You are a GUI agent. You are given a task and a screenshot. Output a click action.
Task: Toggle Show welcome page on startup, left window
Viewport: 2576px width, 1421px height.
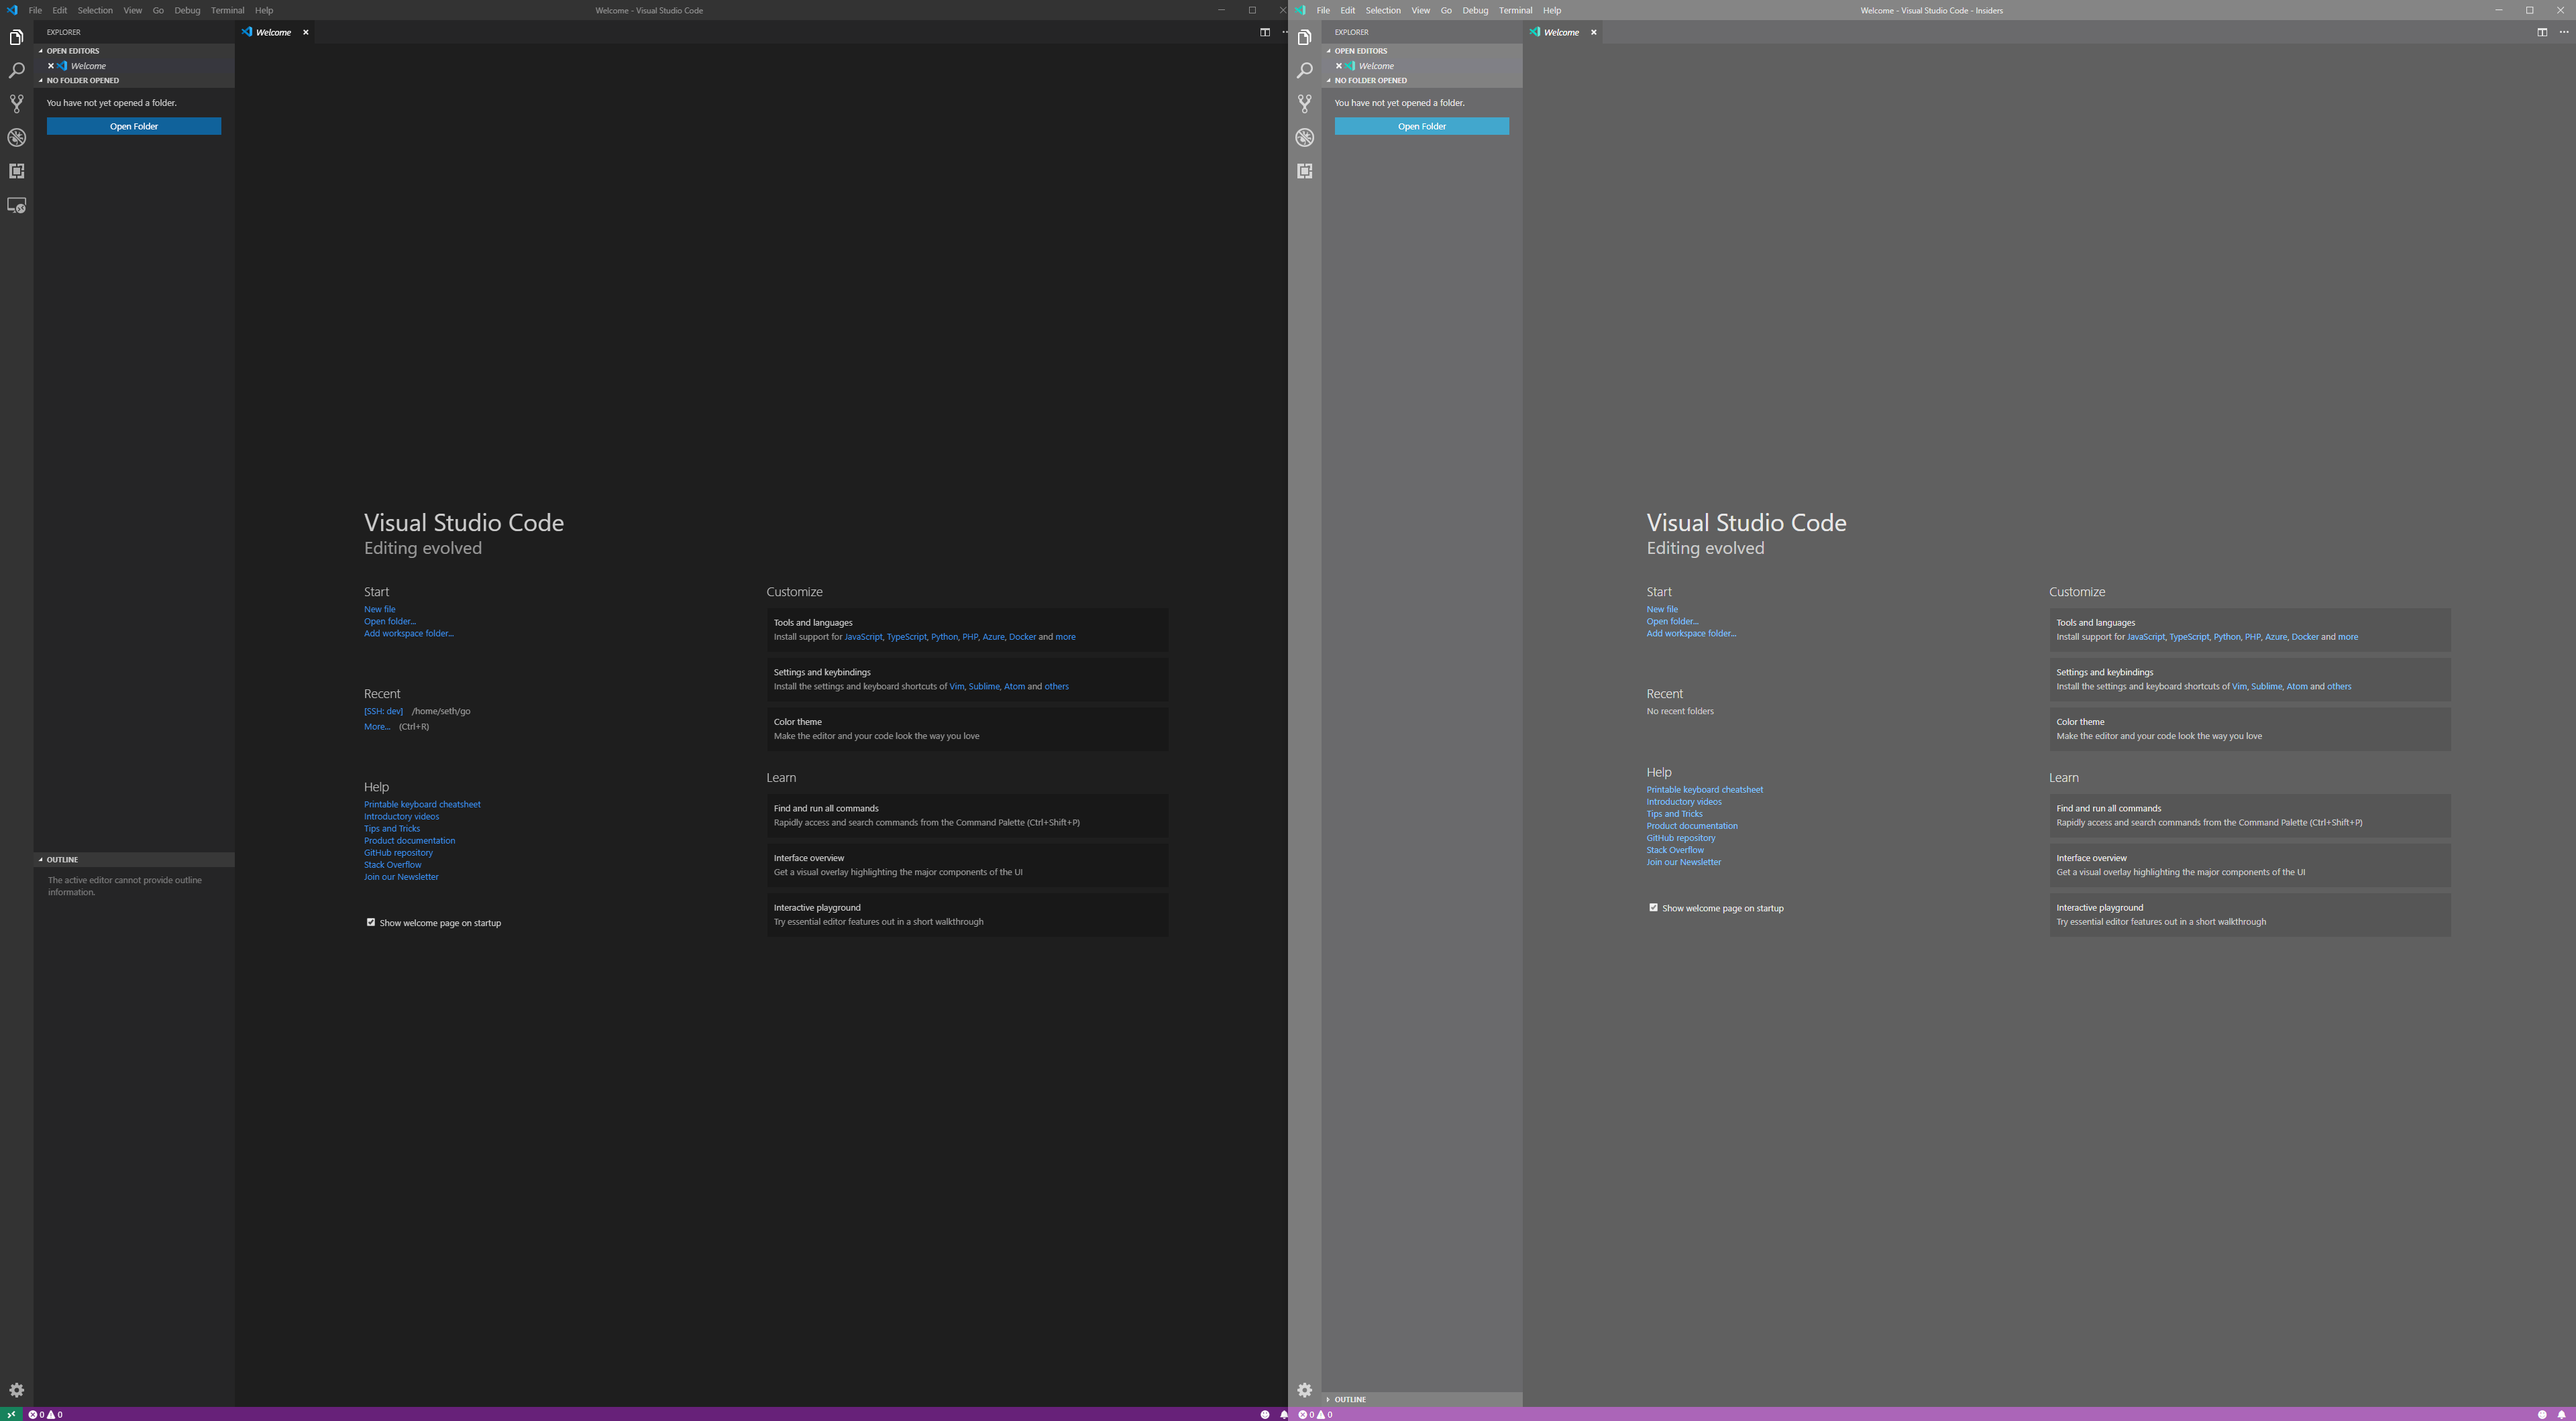click(x=371, y=922)
